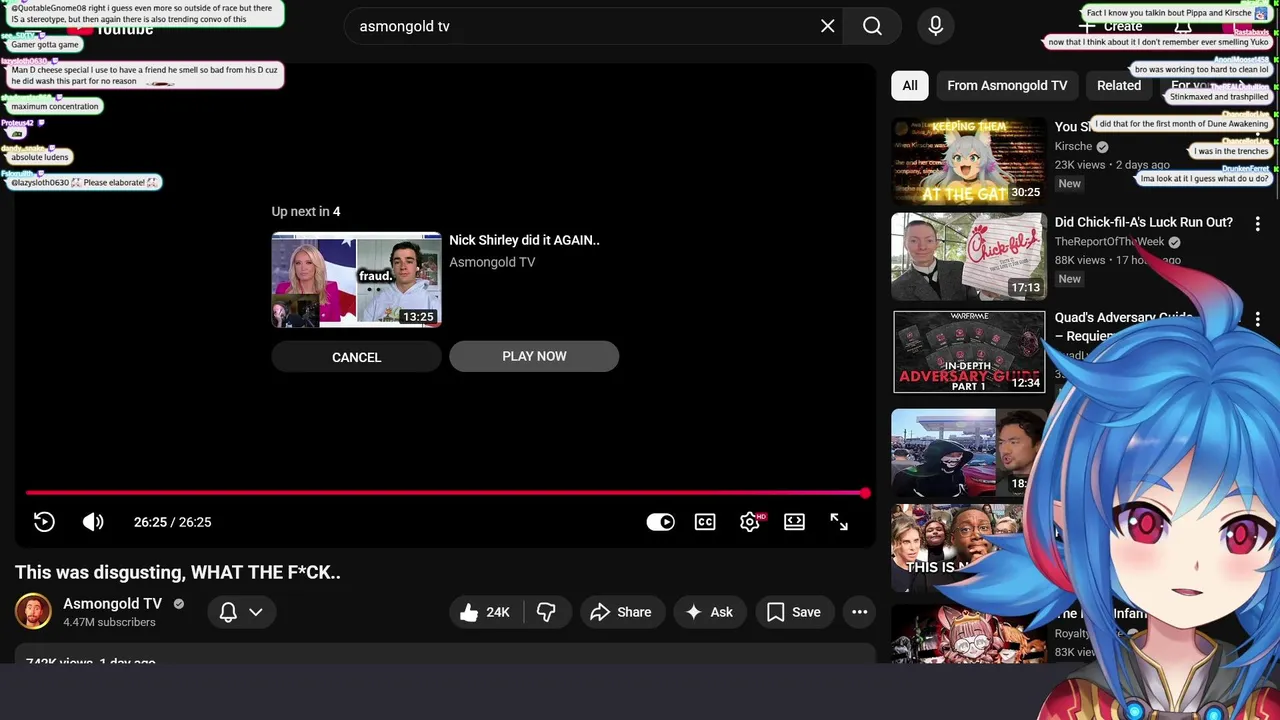This screenshot has width=1280, height=720.
Task: Clear the search box with the X icon
Action: tap(827, 26)
